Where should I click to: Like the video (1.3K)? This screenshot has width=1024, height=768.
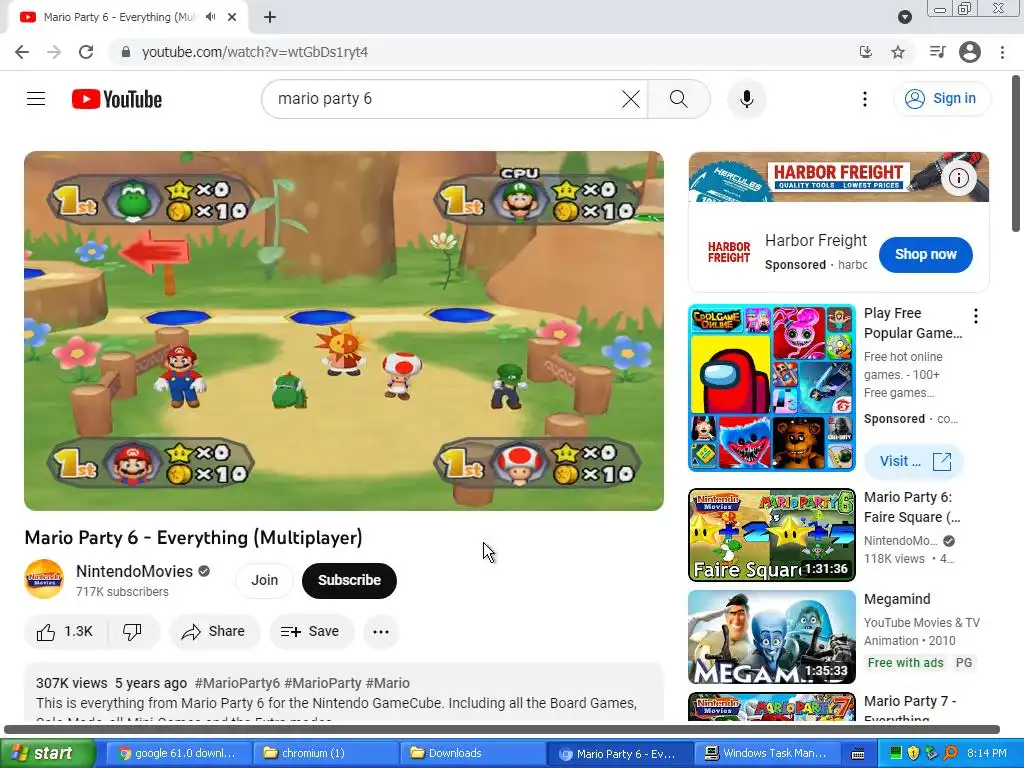tap(65, 632)
